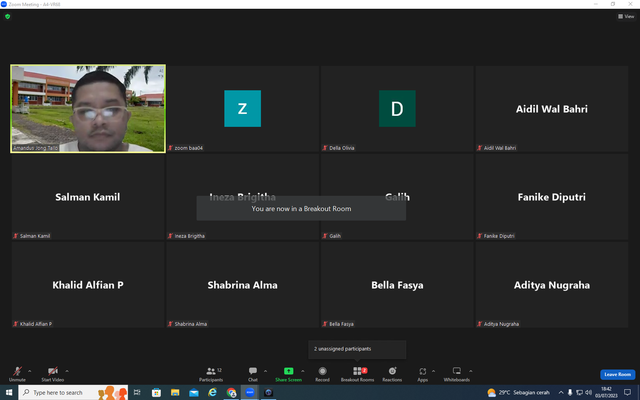Expand share options arrow next to Share Screen

coord(303,371)
